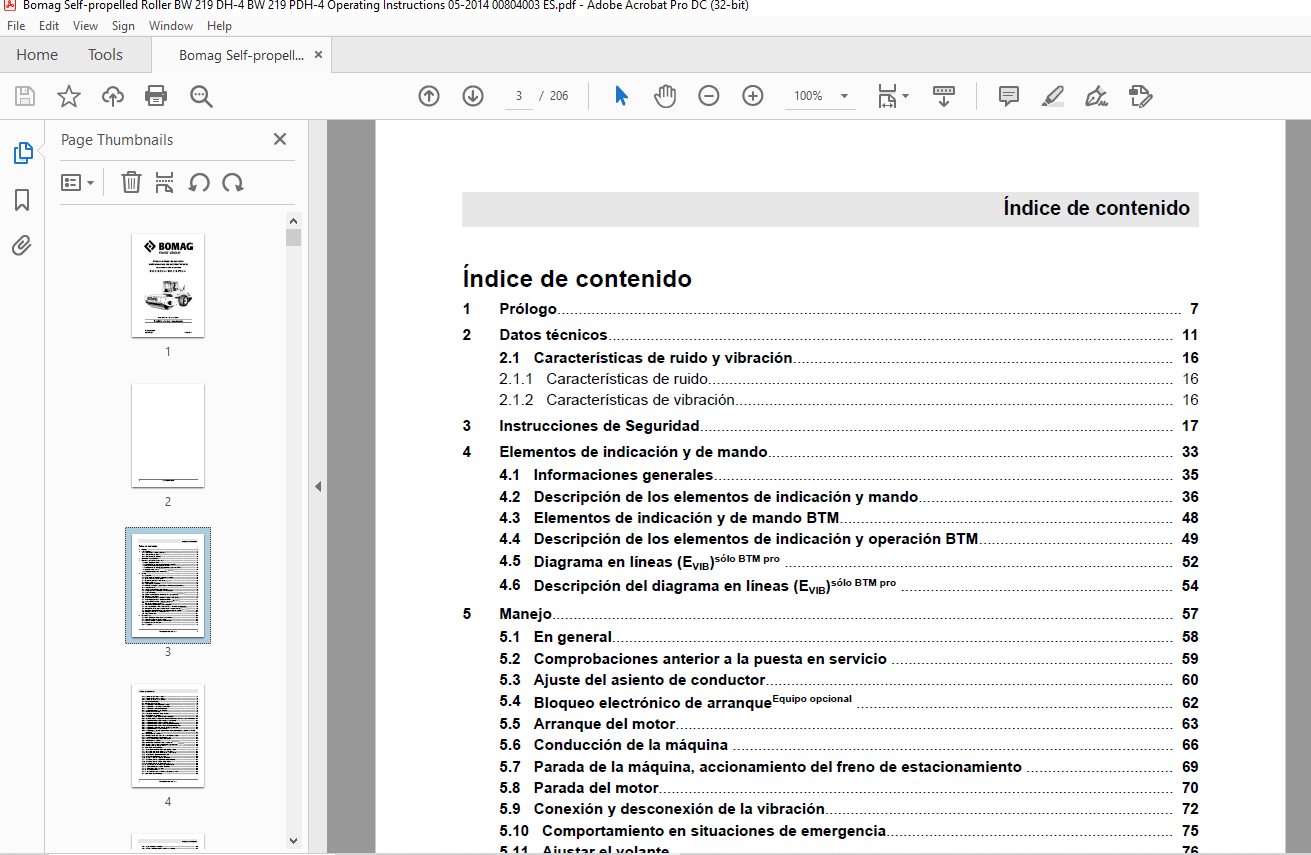1311x855 pixels.
Task: Open the page display dropdown arrow
Action: (x=905, y=96)
